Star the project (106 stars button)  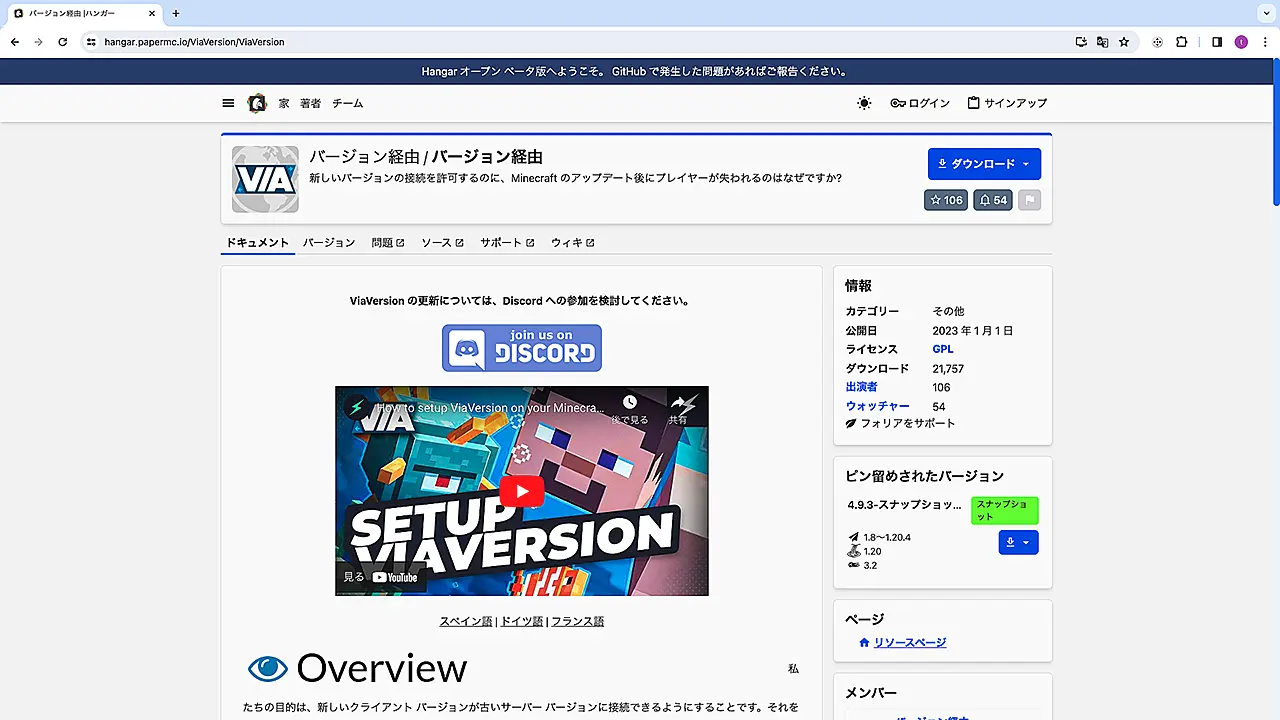[946, 200]
